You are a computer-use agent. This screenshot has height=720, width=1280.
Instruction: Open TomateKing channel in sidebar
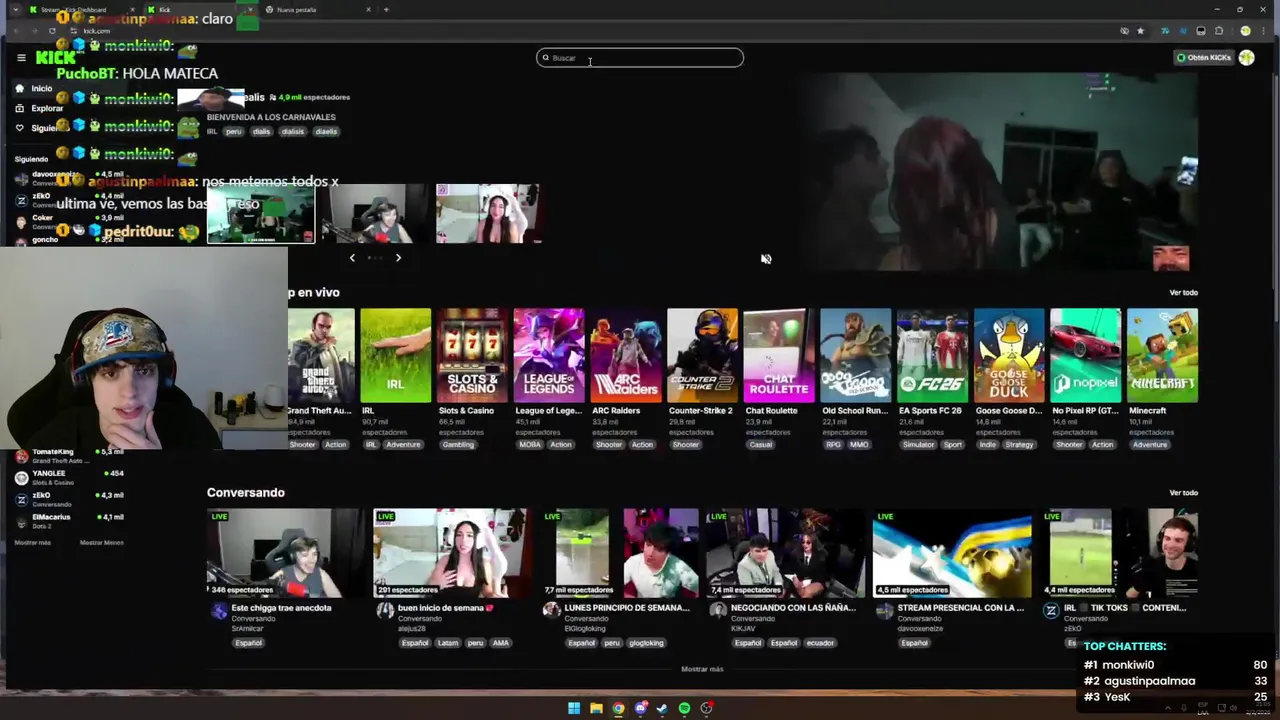click(70, 455)
